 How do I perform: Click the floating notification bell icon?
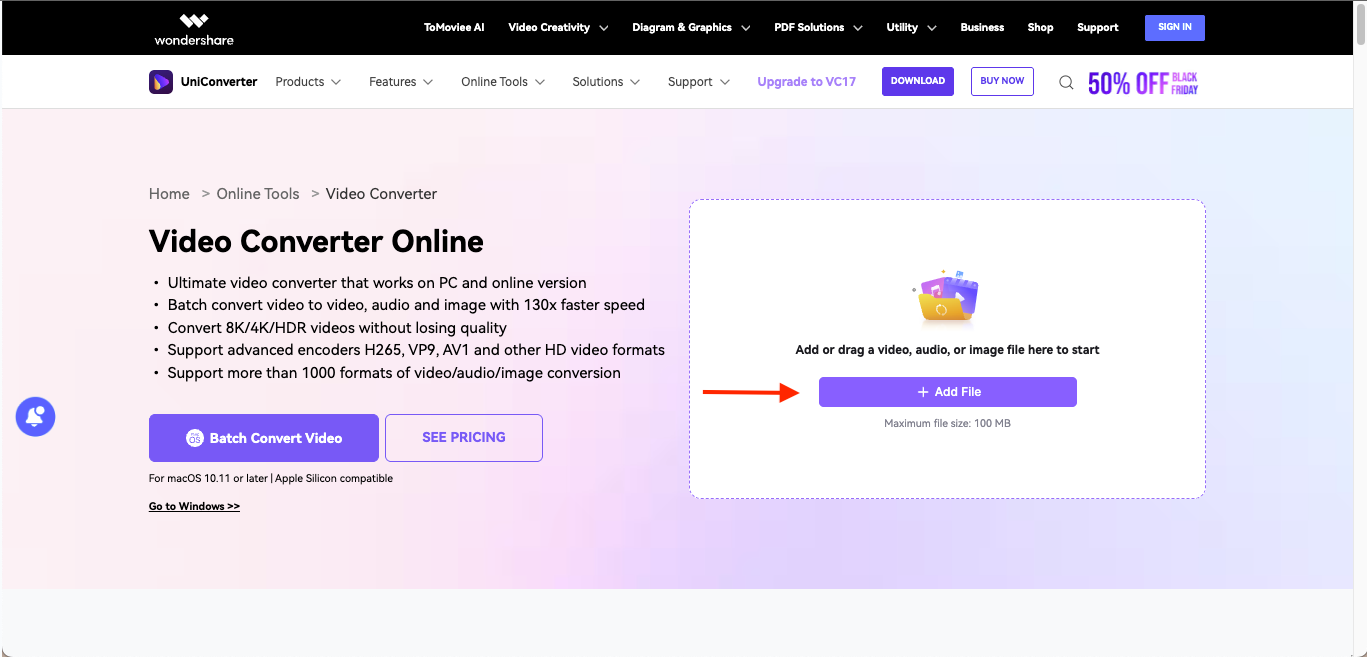[35, 416]
